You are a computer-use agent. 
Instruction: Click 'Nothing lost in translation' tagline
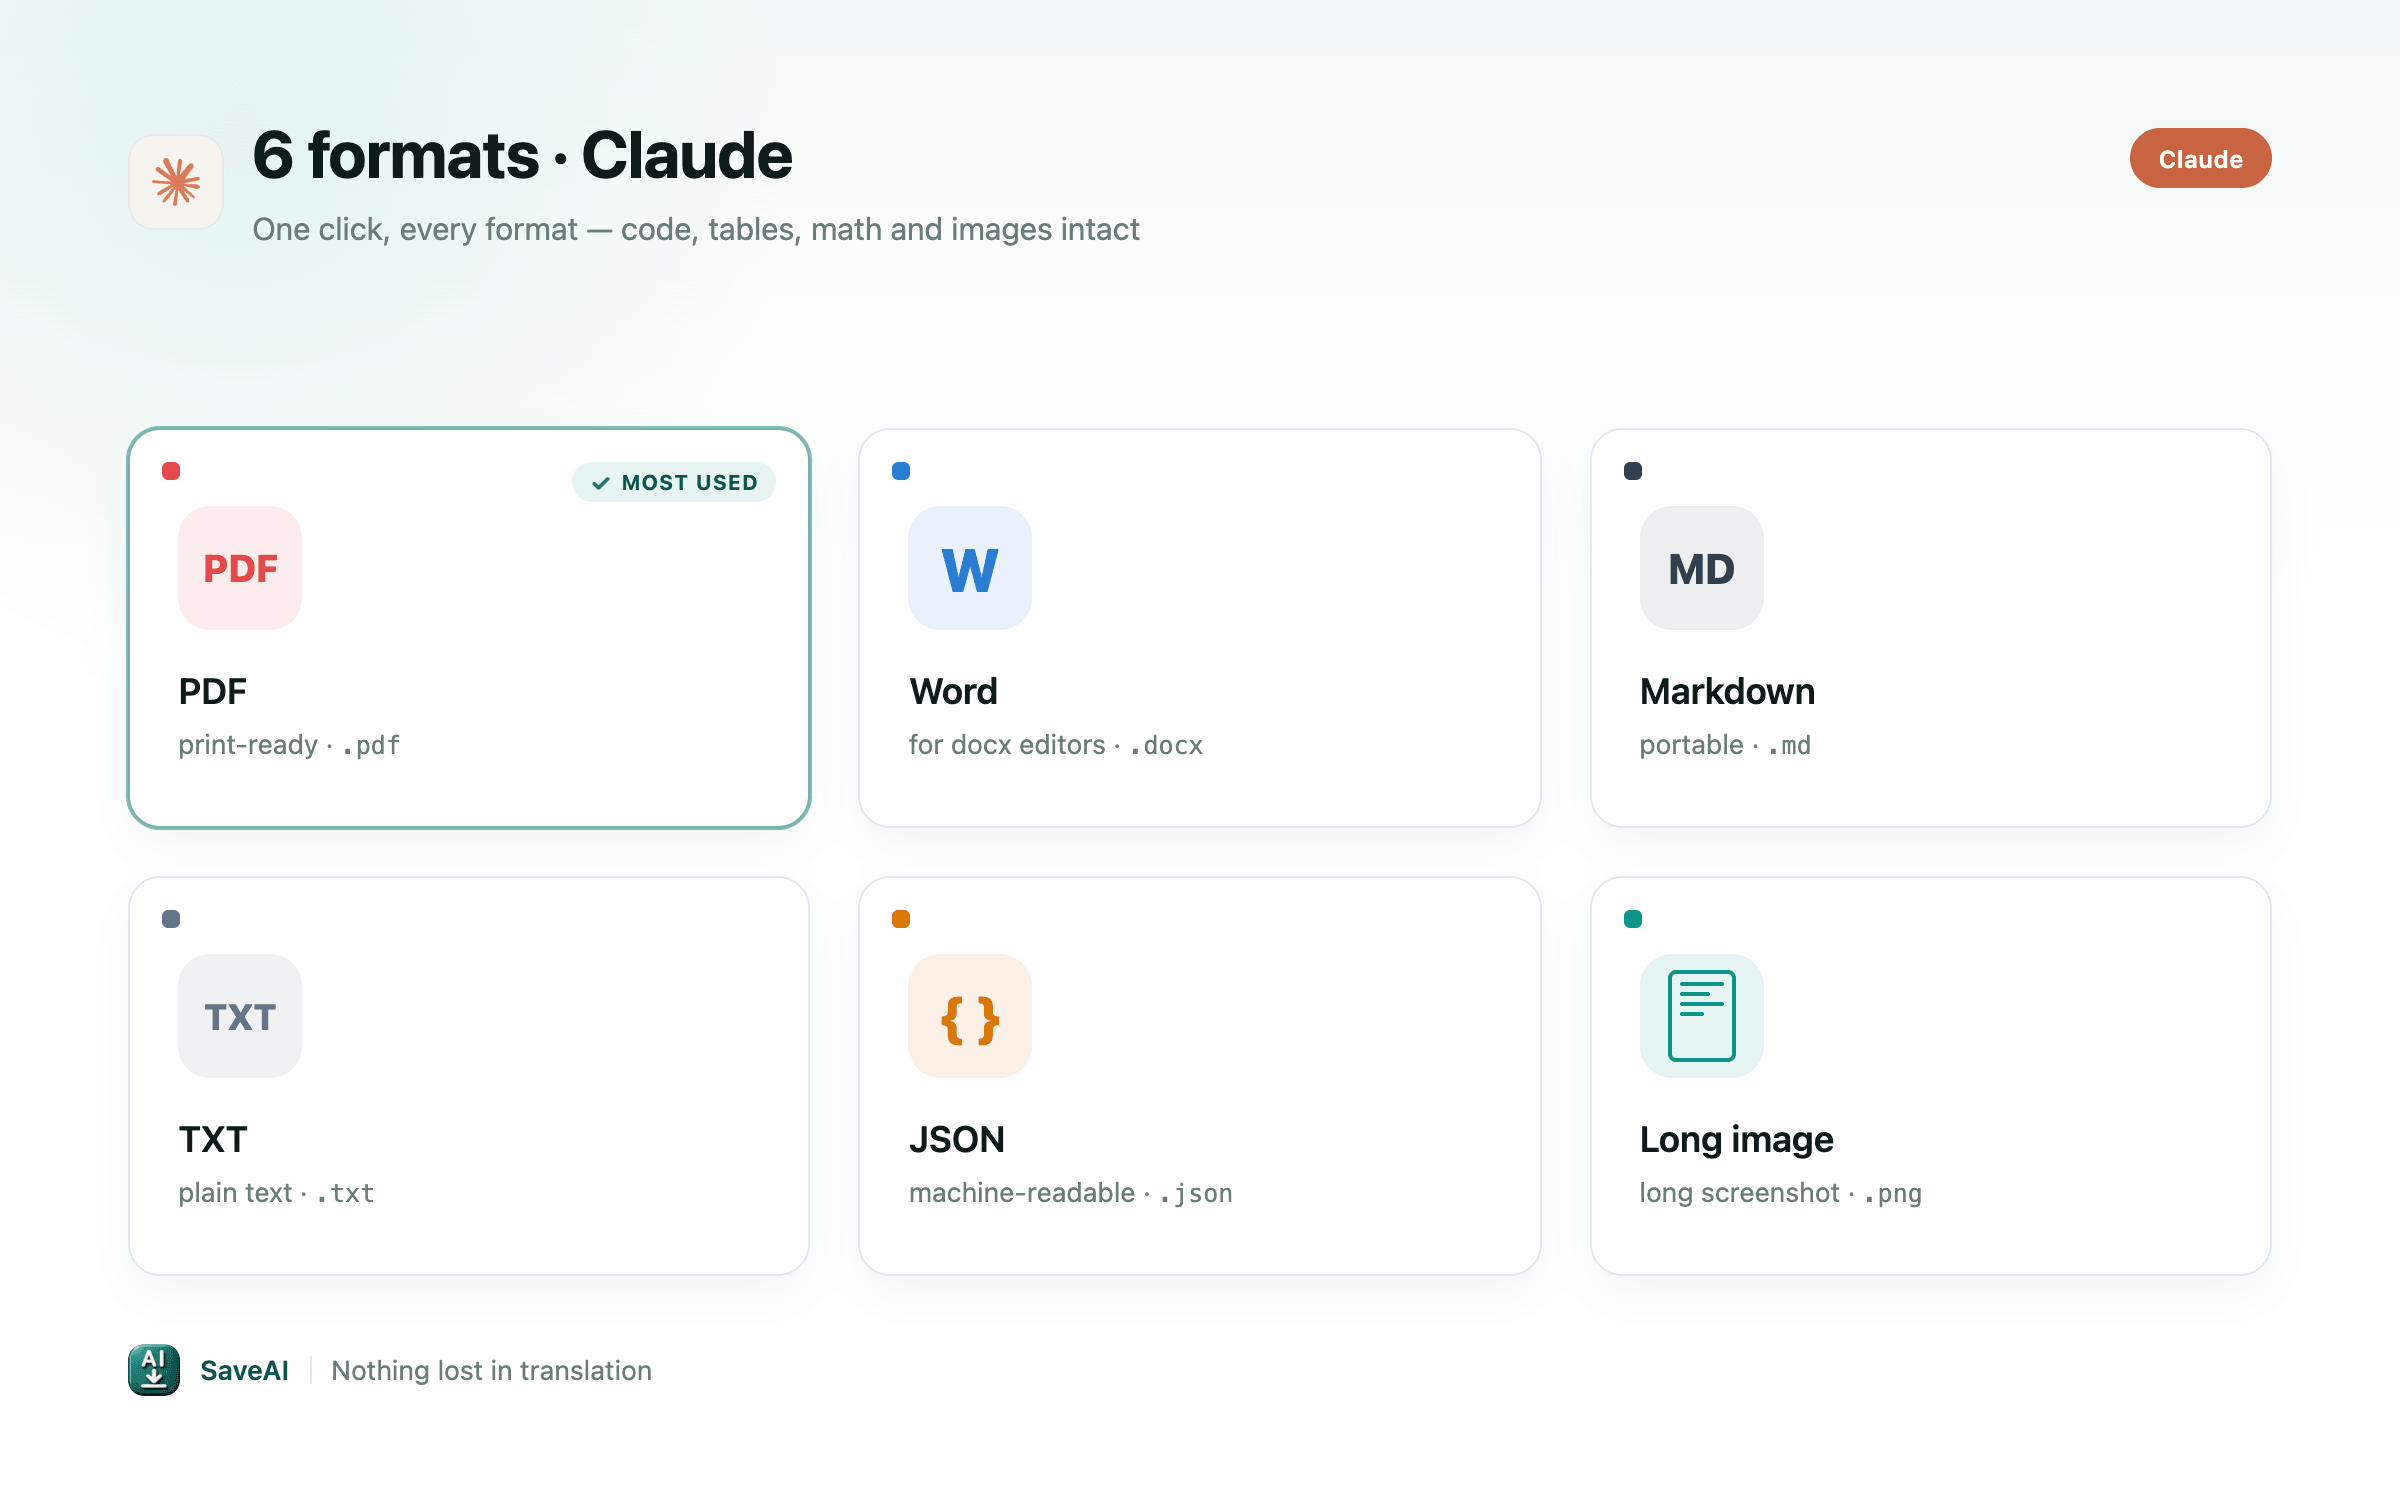click(x=491, y=1370)
